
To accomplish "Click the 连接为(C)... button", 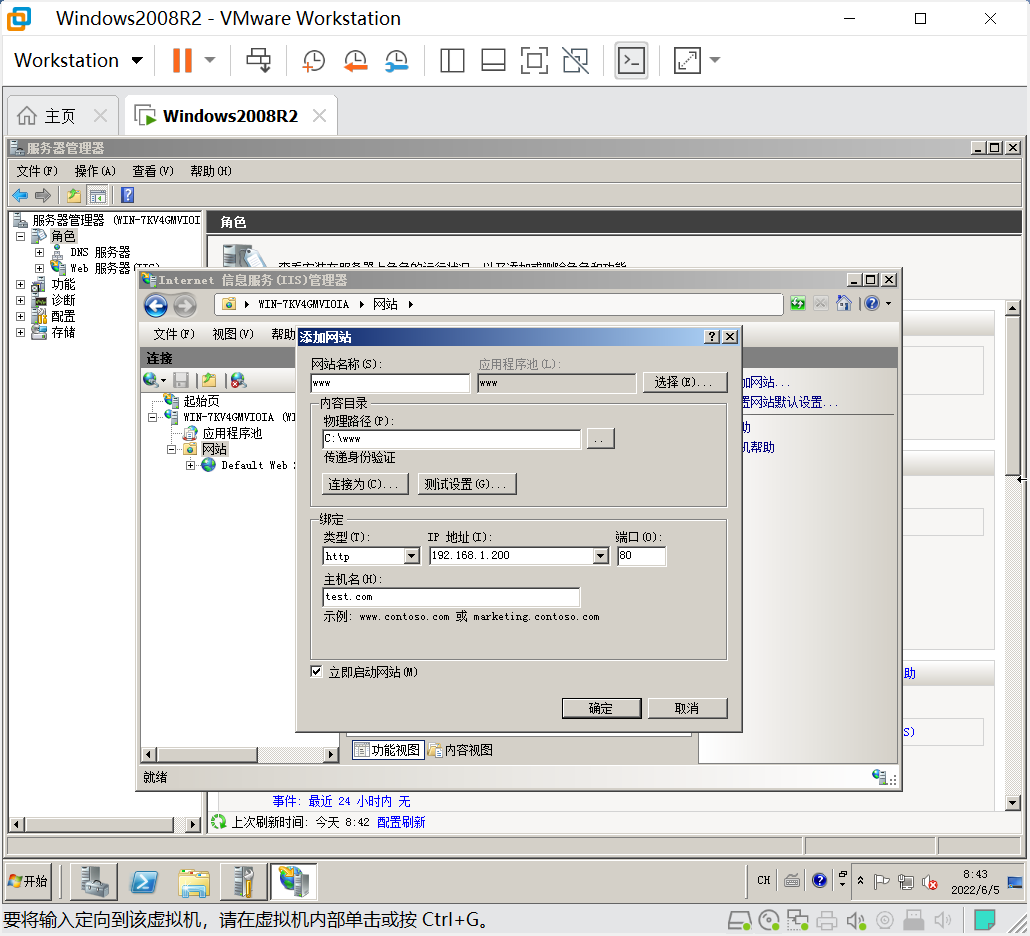I will (x=365, y=484).
